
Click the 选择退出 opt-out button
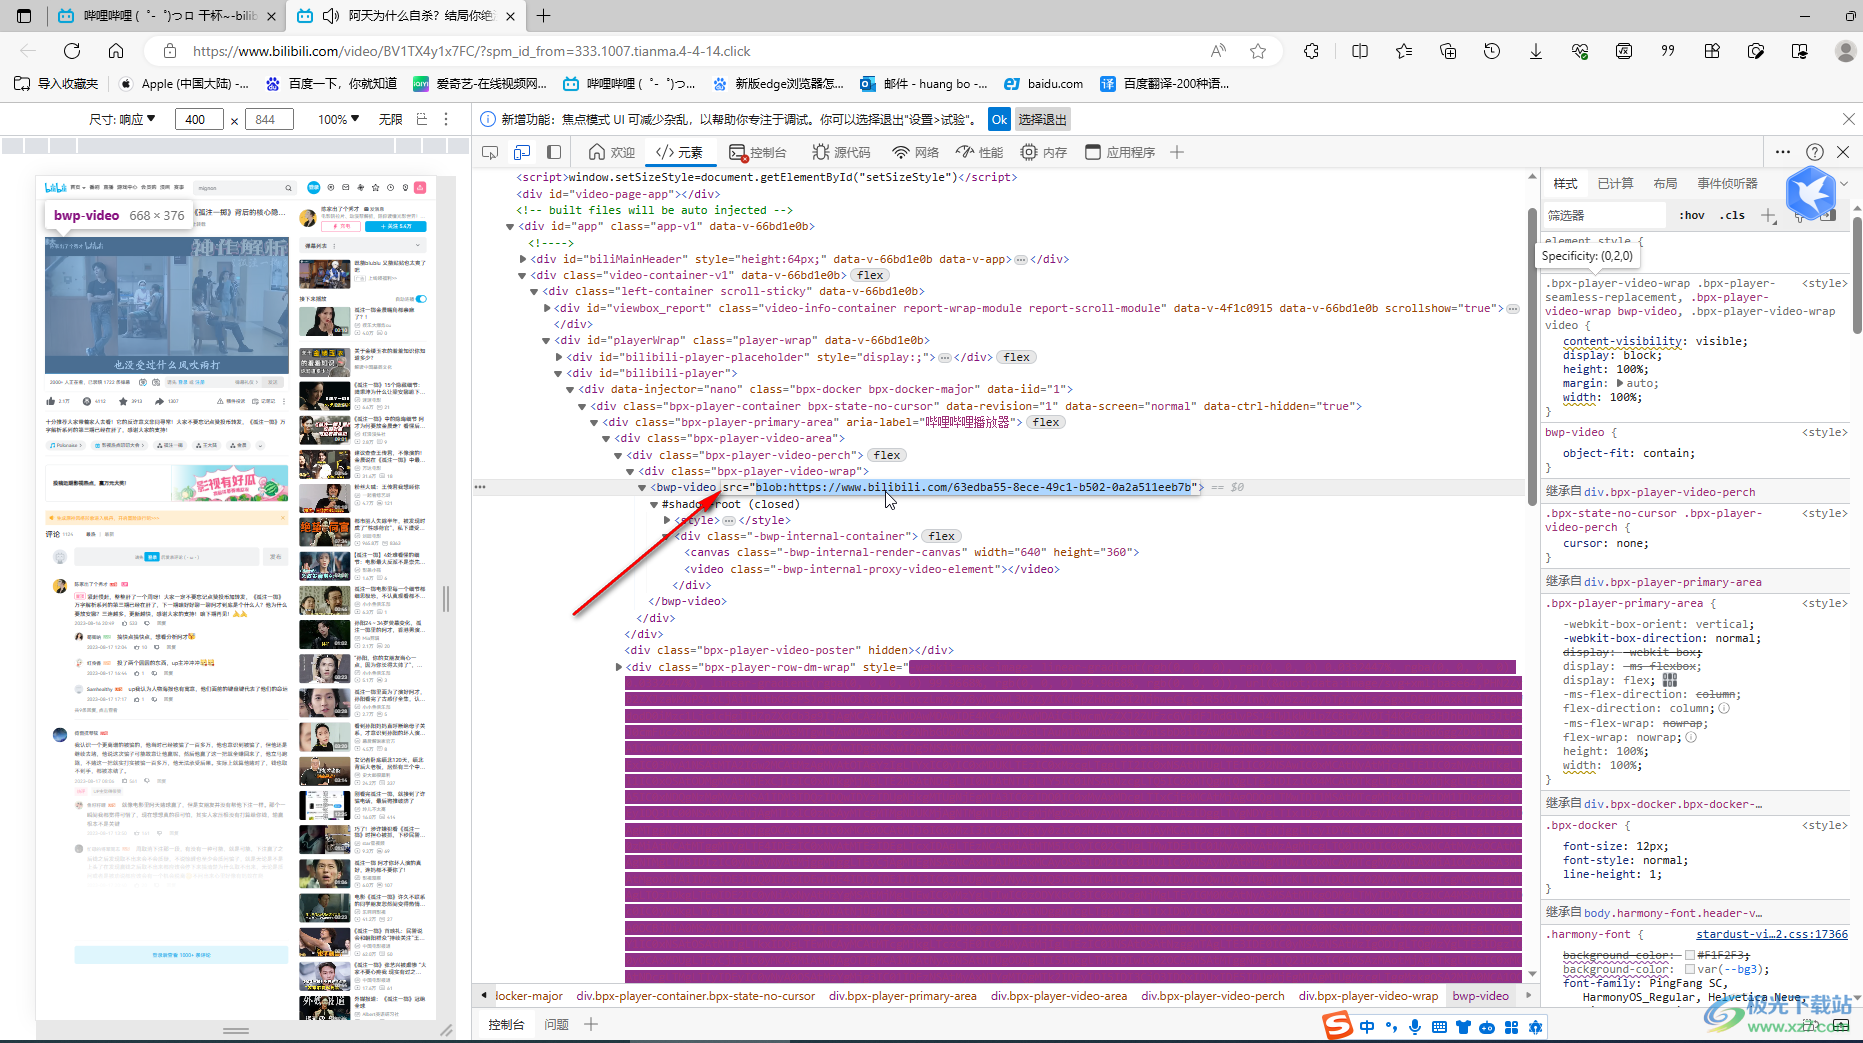click(1042, 119)
